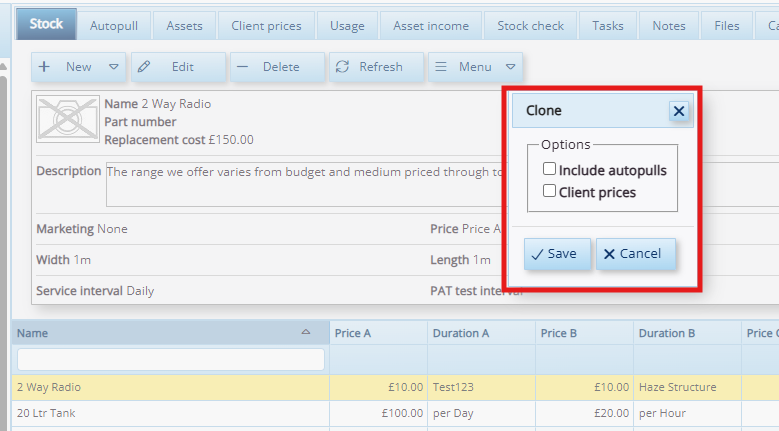Click the stock item placeholder image
This screenshot has height=431, width=779.
tap(68, 119)
